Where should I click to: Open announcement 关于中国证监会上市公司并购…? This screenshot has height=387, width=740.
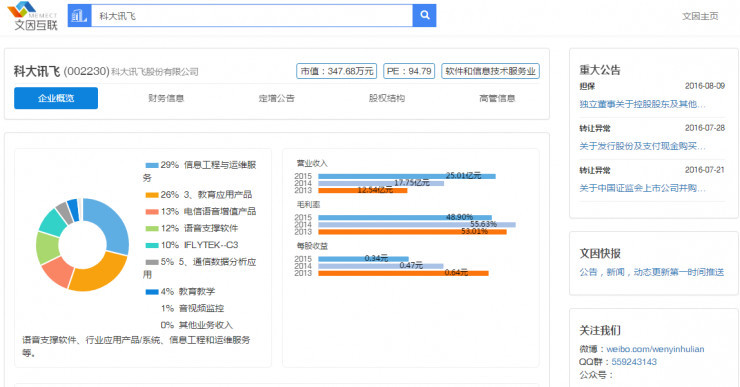[x=642, y=188]
